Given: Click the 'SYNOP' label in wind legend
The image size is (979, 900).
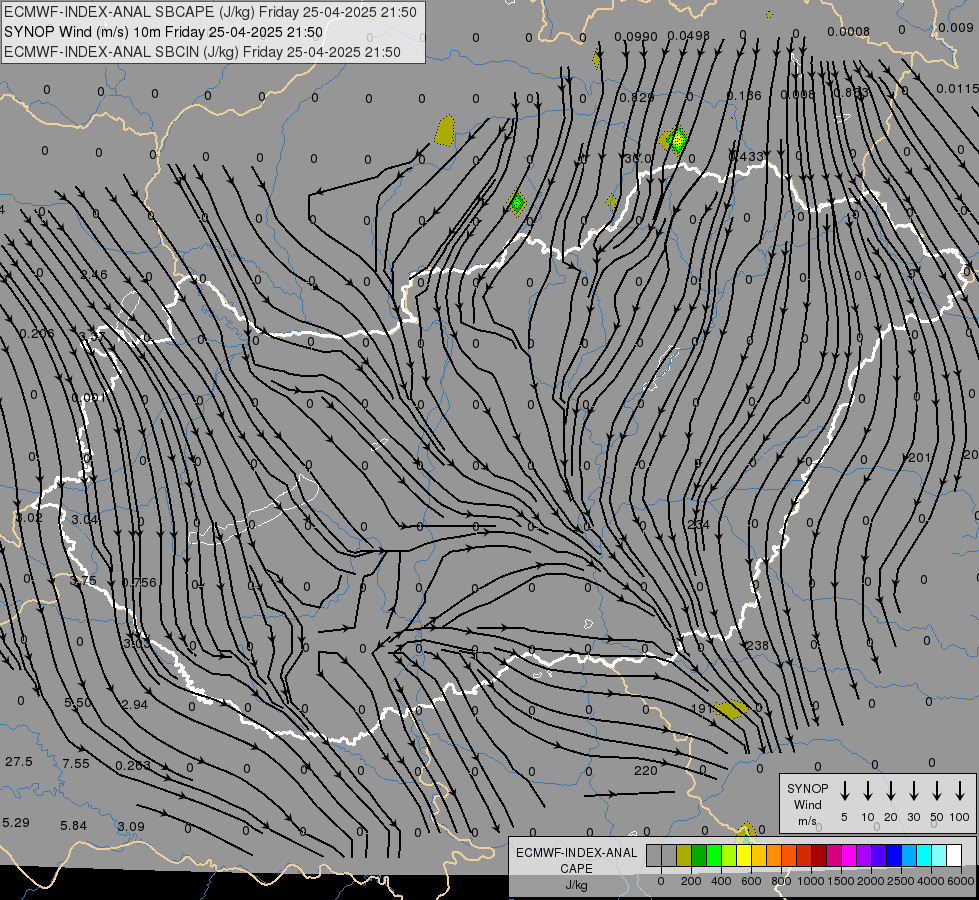Looking at the screenshot, I should pyautogui.click(x=807, y=788).
